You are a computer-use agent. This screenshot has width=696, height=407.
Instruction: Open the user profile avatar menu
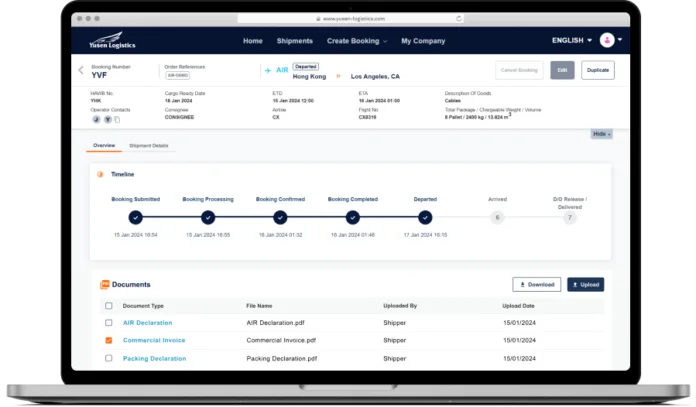607,41
